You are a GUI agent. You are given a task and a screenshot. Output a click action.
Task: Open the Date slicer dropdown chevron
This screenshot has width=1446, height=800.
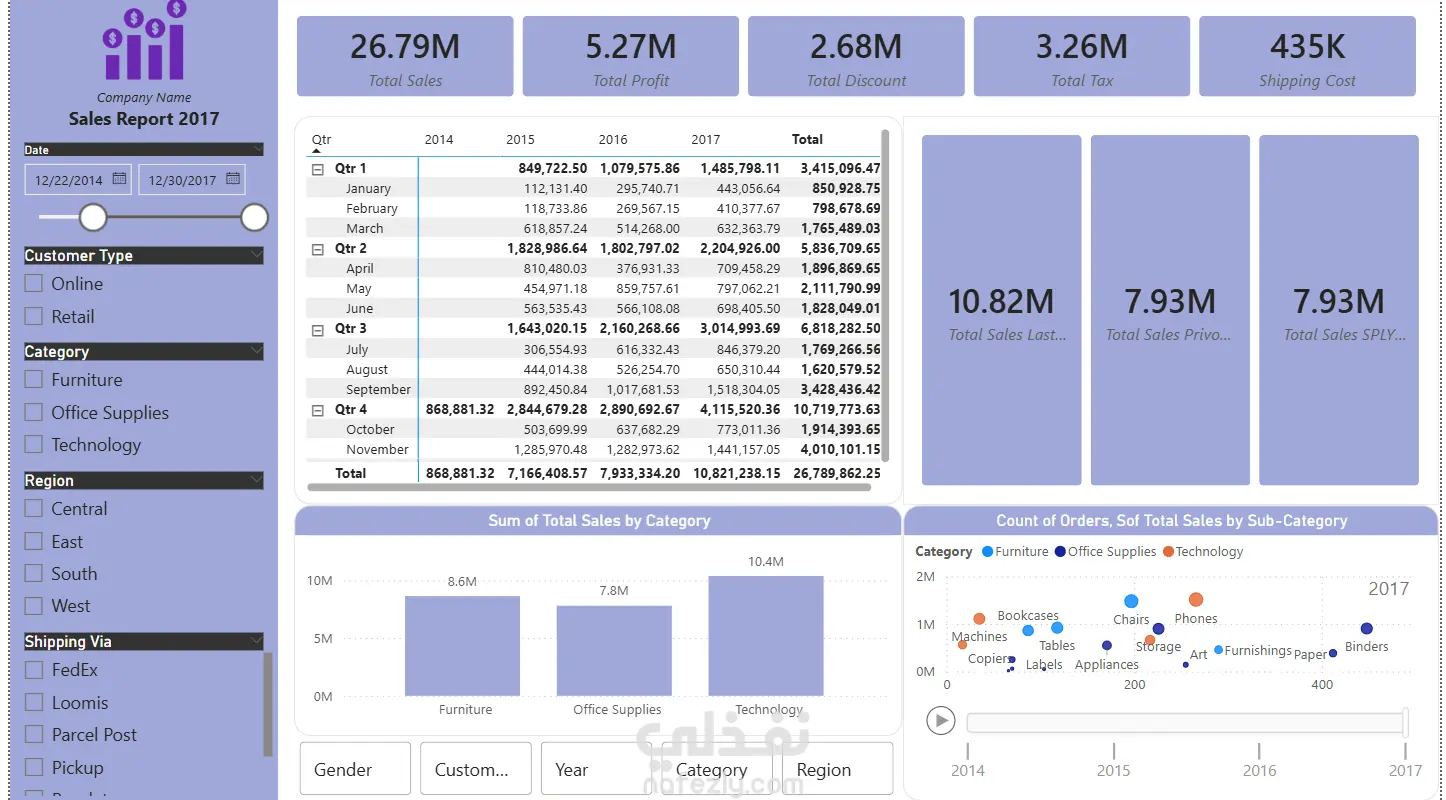click(258, 149)
